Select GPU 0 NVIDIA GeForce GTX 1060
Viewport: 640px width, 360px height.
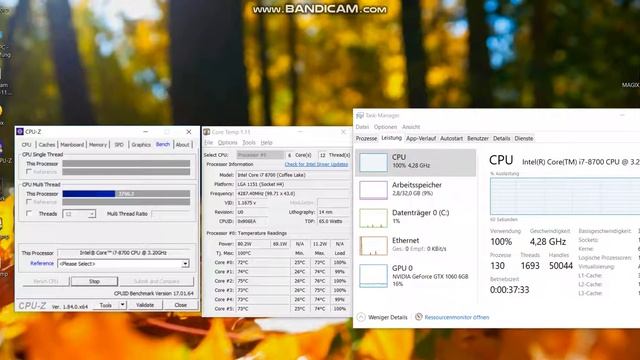pos(416,276)
